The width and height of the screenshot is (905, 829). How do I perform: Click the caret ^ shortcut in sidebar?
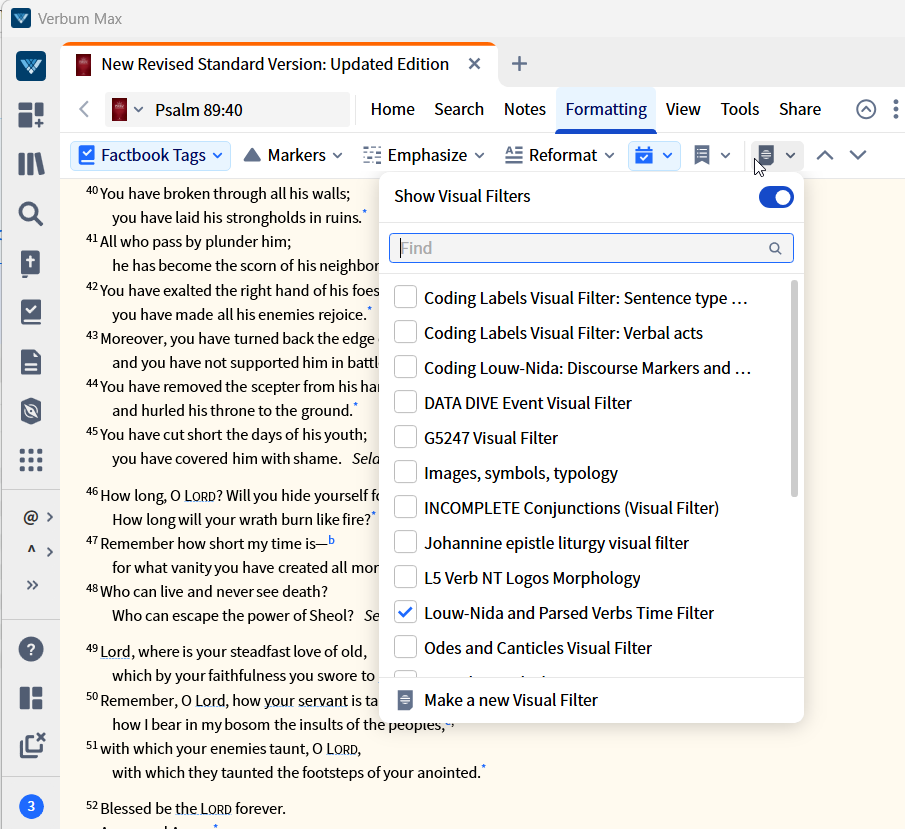tap(31, 551)
